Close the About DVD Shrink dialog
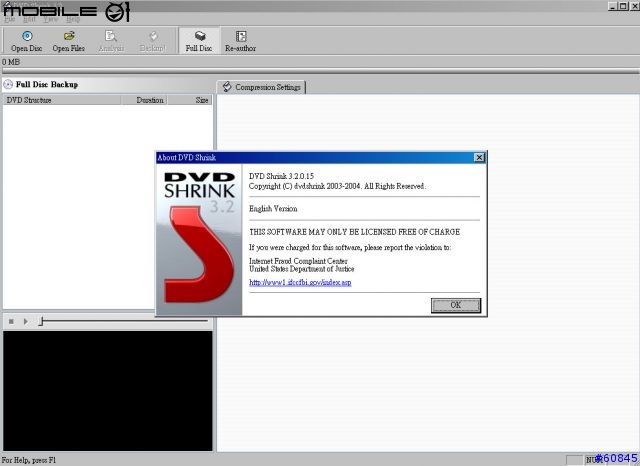 (x=479, y=158)
